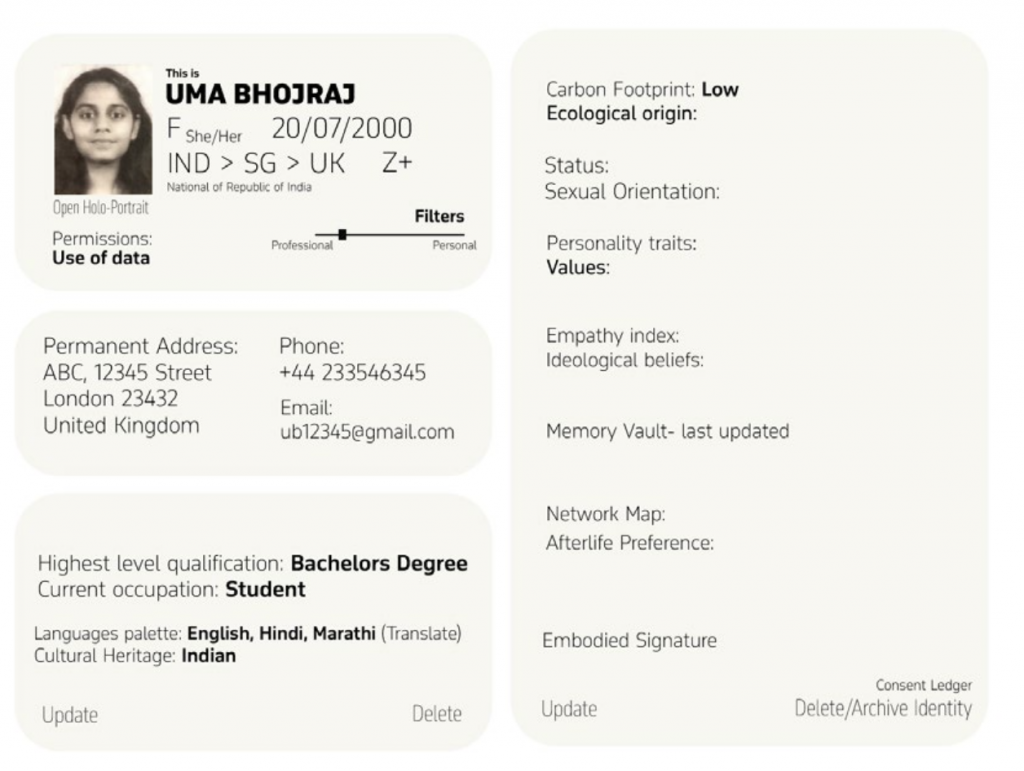Click the Professional–Personal filter slider handle
The image size is (1024, 771).
[x=342, y=234]
